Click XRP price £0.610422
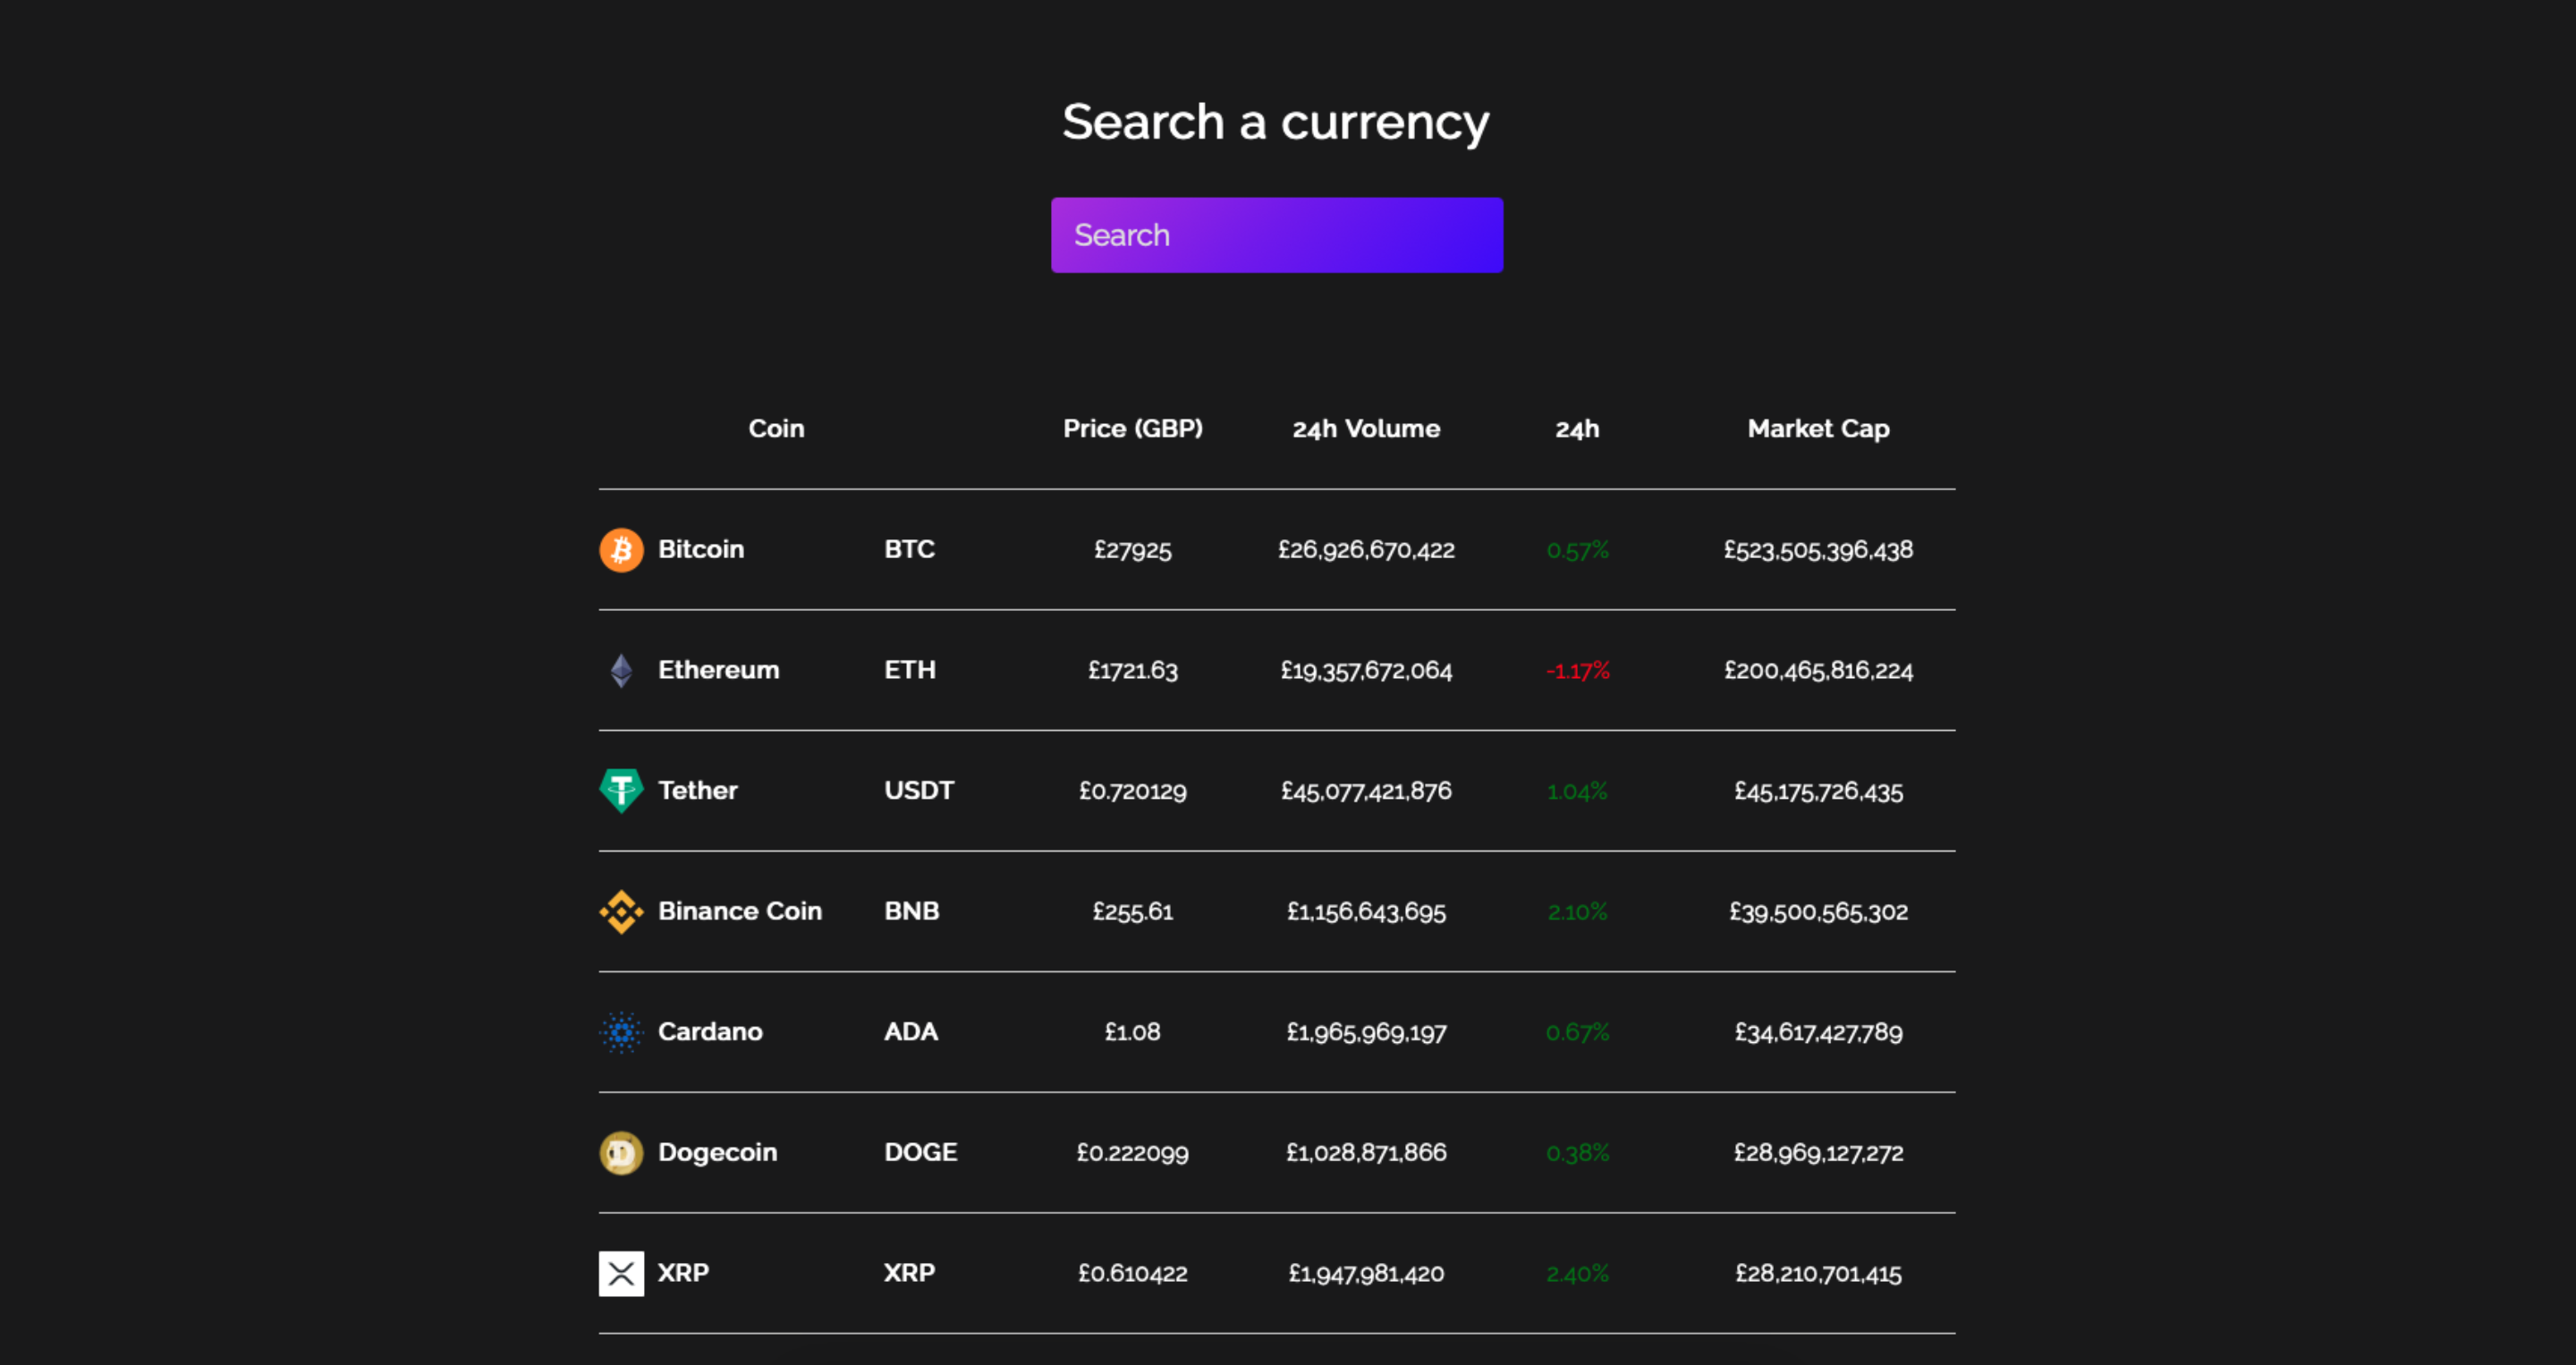The width and height of the screenshot is (2576, 1365). (1133, 1273)
